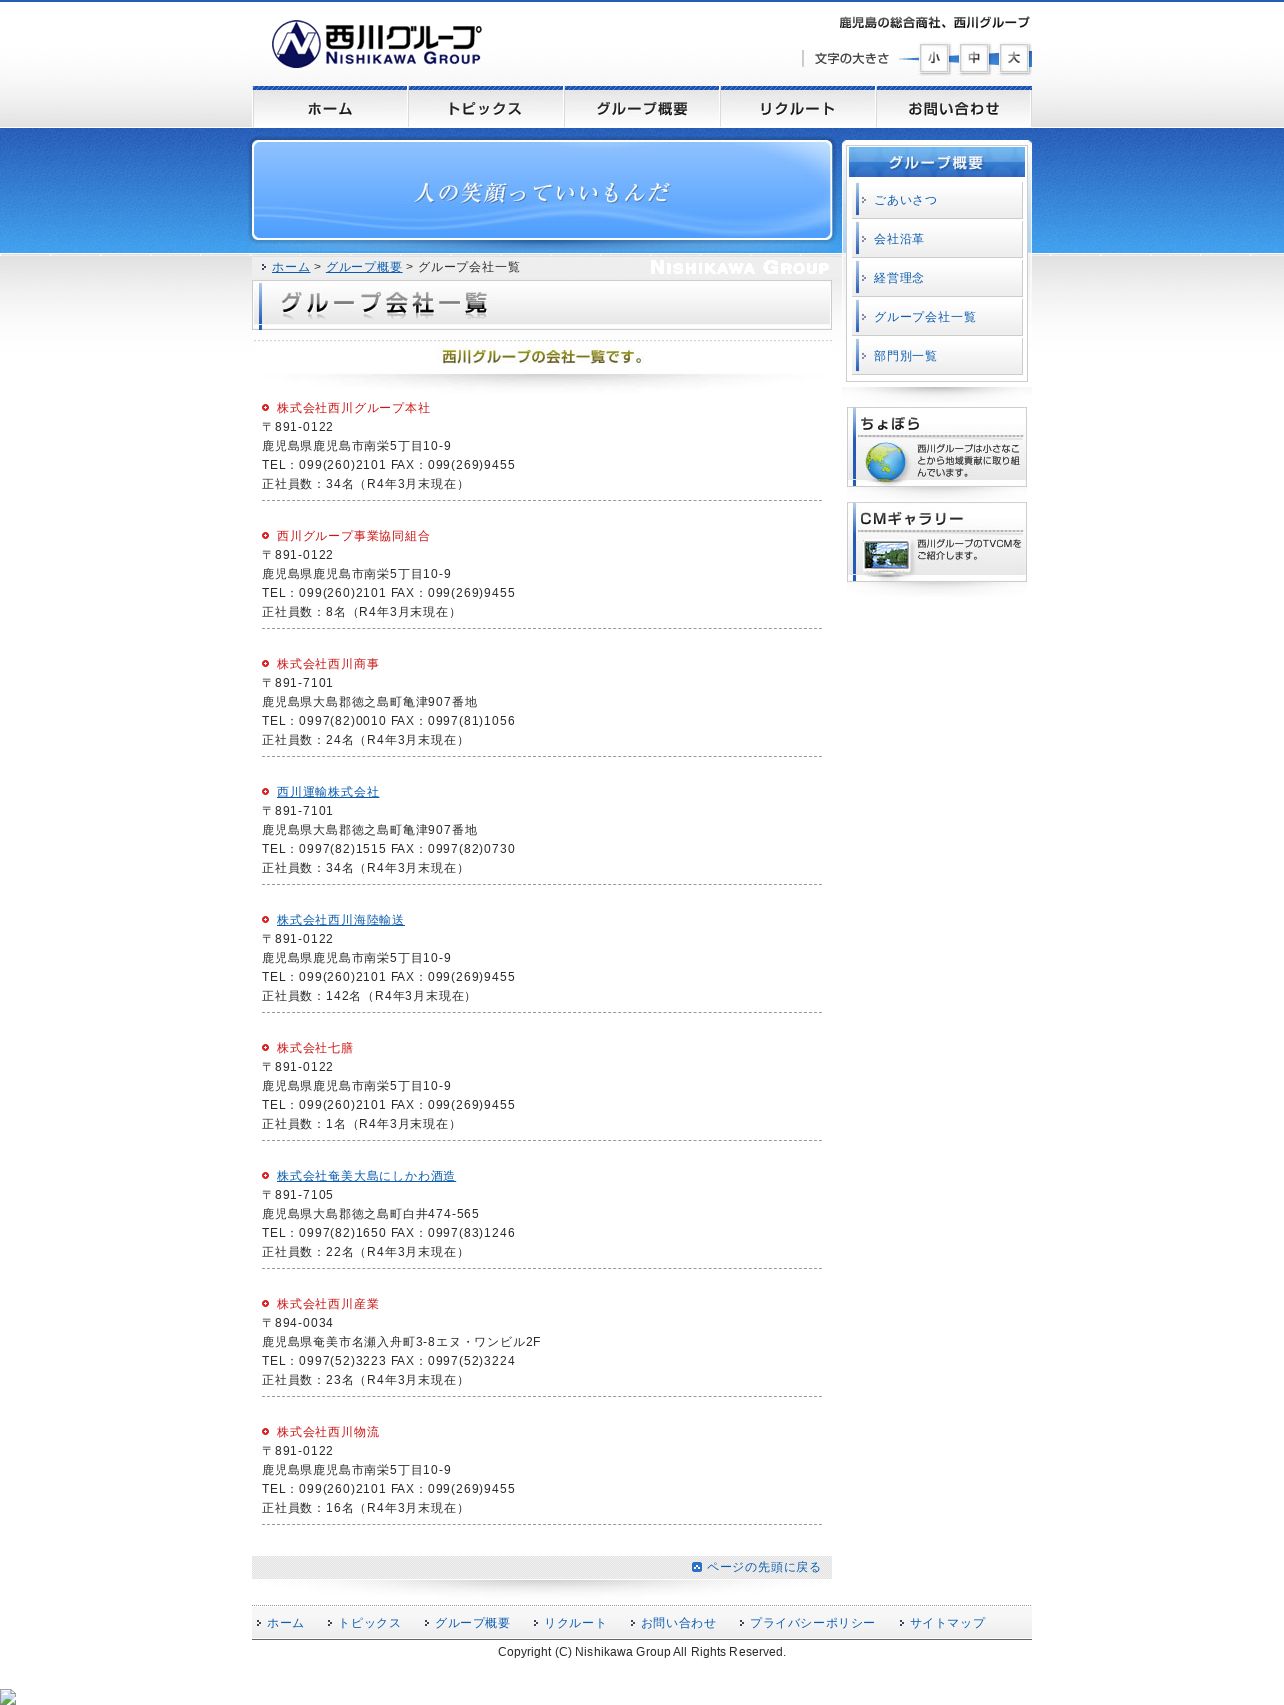Open the リクルート navigation tab
This screenshot has height=1705, width=1284.
click(798, 108)
